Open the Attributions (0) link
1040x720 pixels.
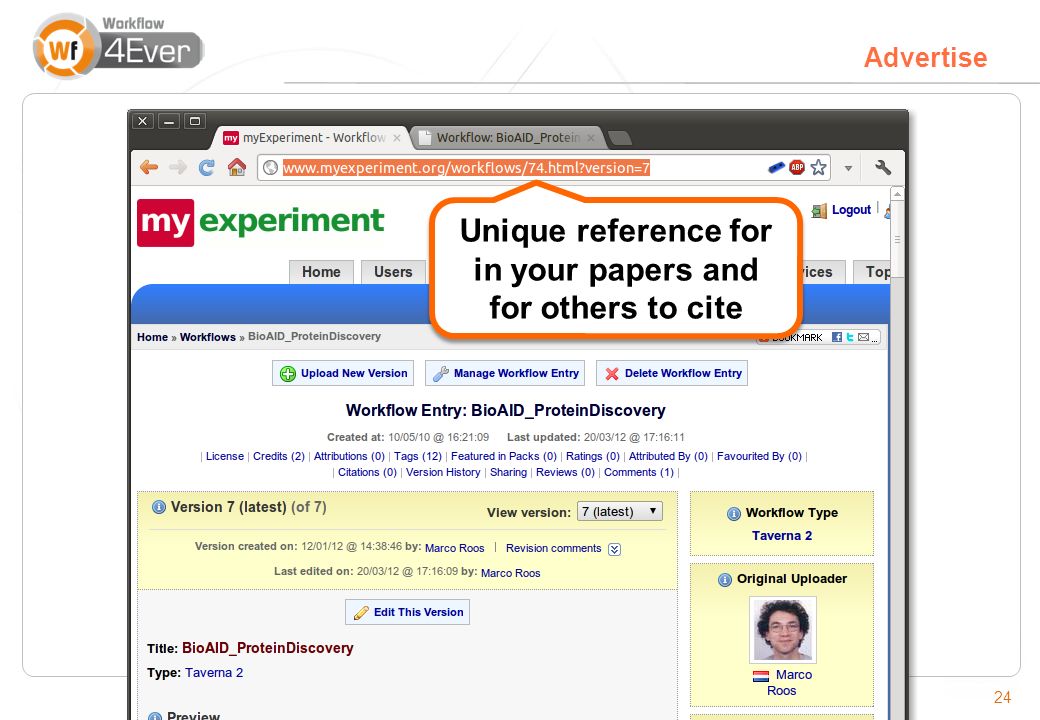[x=349, y=456]
